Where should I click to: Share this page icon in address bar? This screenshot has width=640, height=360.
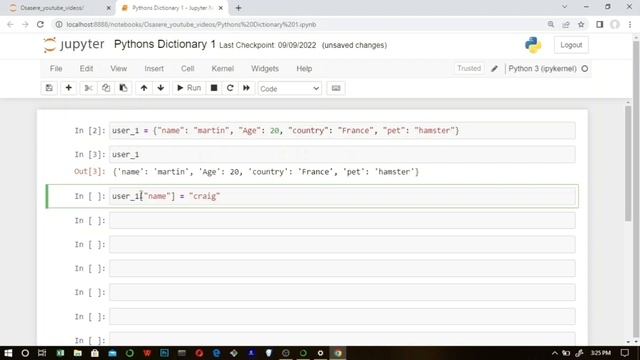(566, 24)
